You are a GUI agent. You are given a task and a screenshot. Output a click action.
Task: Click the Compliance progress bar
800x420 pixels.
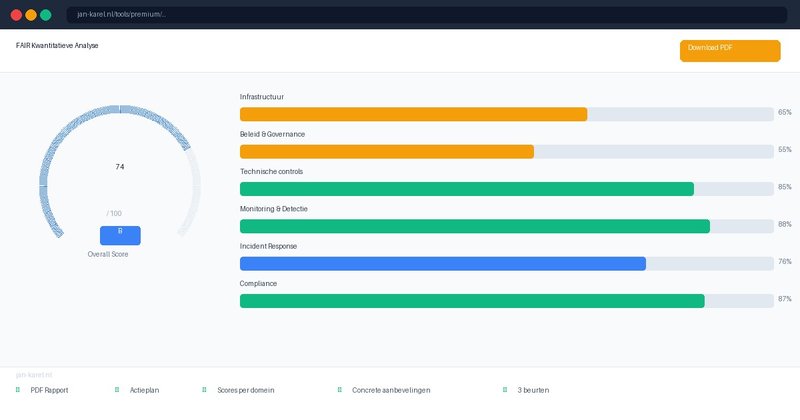tap(472, 301)
